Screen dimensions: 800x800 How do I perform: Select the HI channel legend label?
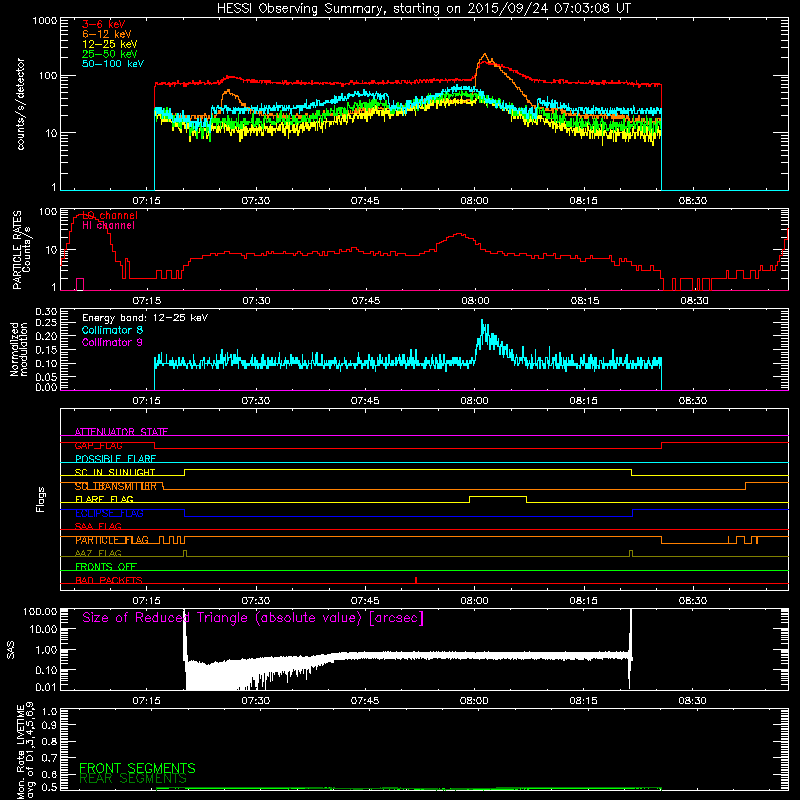pos(108,226)
